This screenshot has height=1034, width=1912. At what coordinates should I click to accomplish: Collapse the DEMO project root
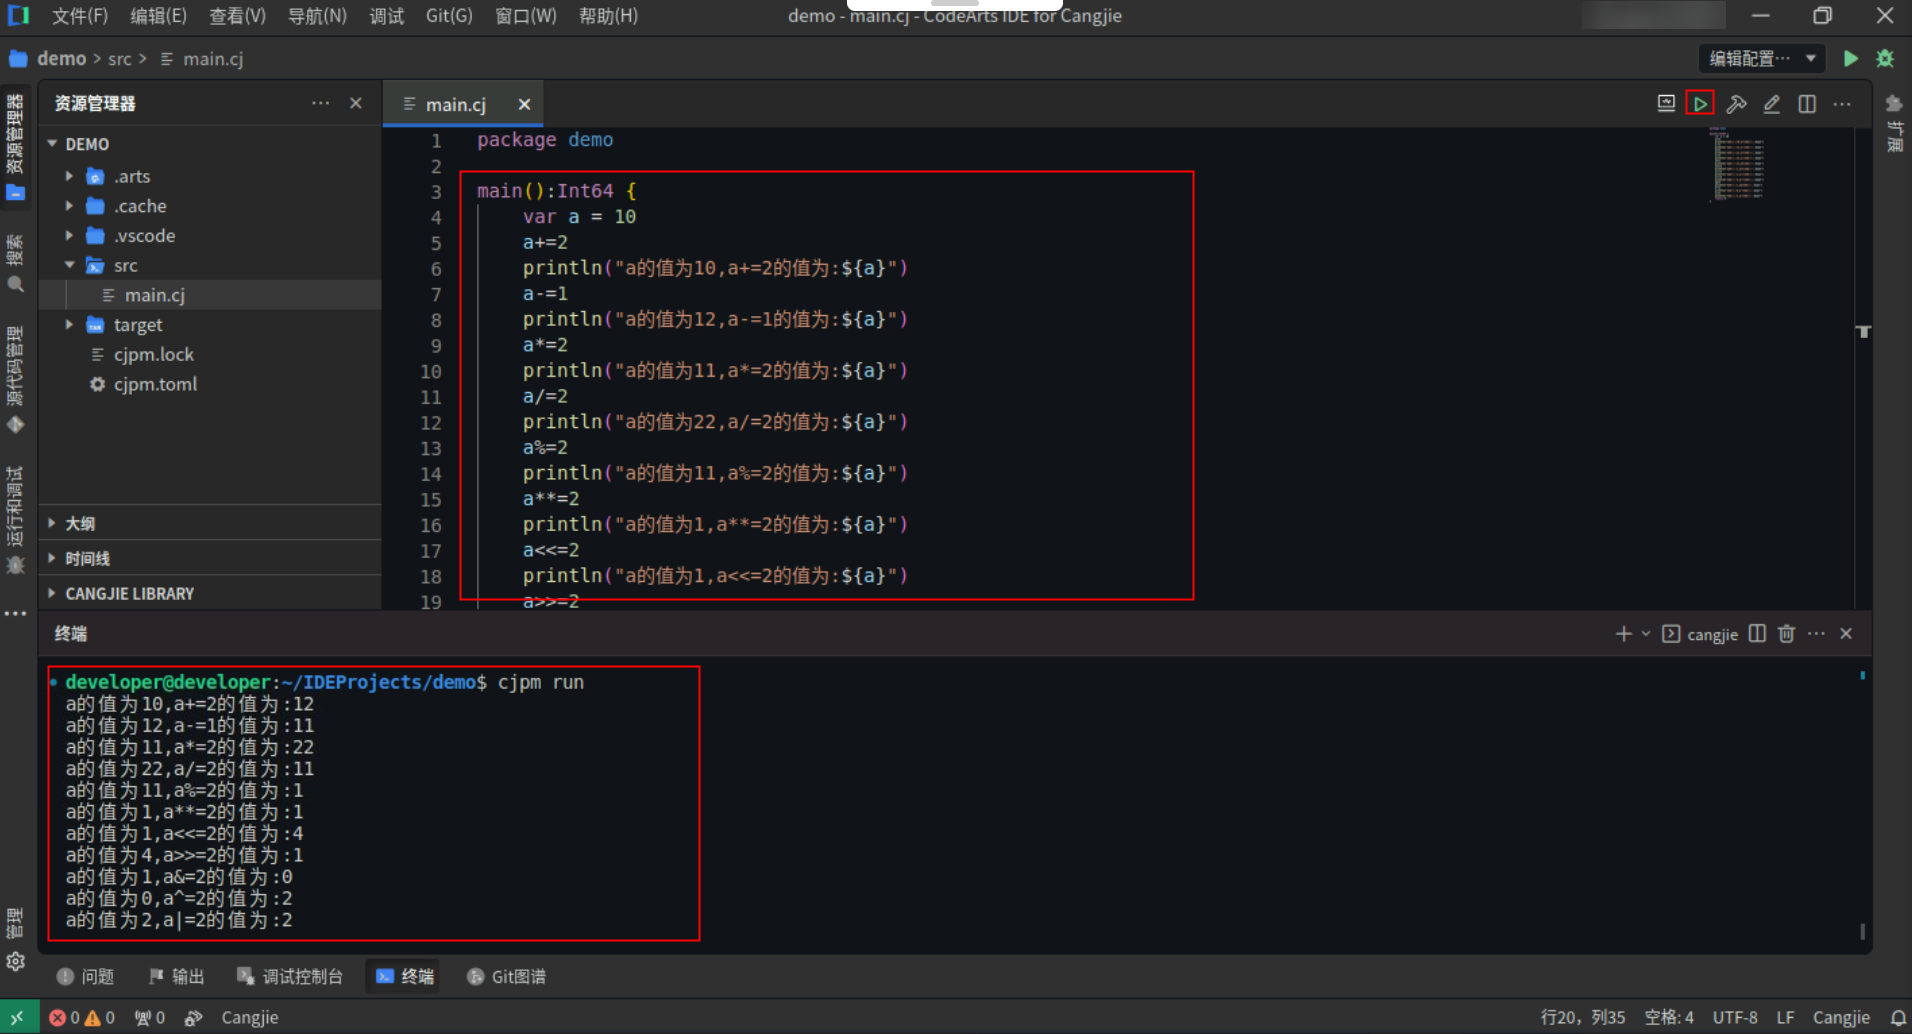52,144
